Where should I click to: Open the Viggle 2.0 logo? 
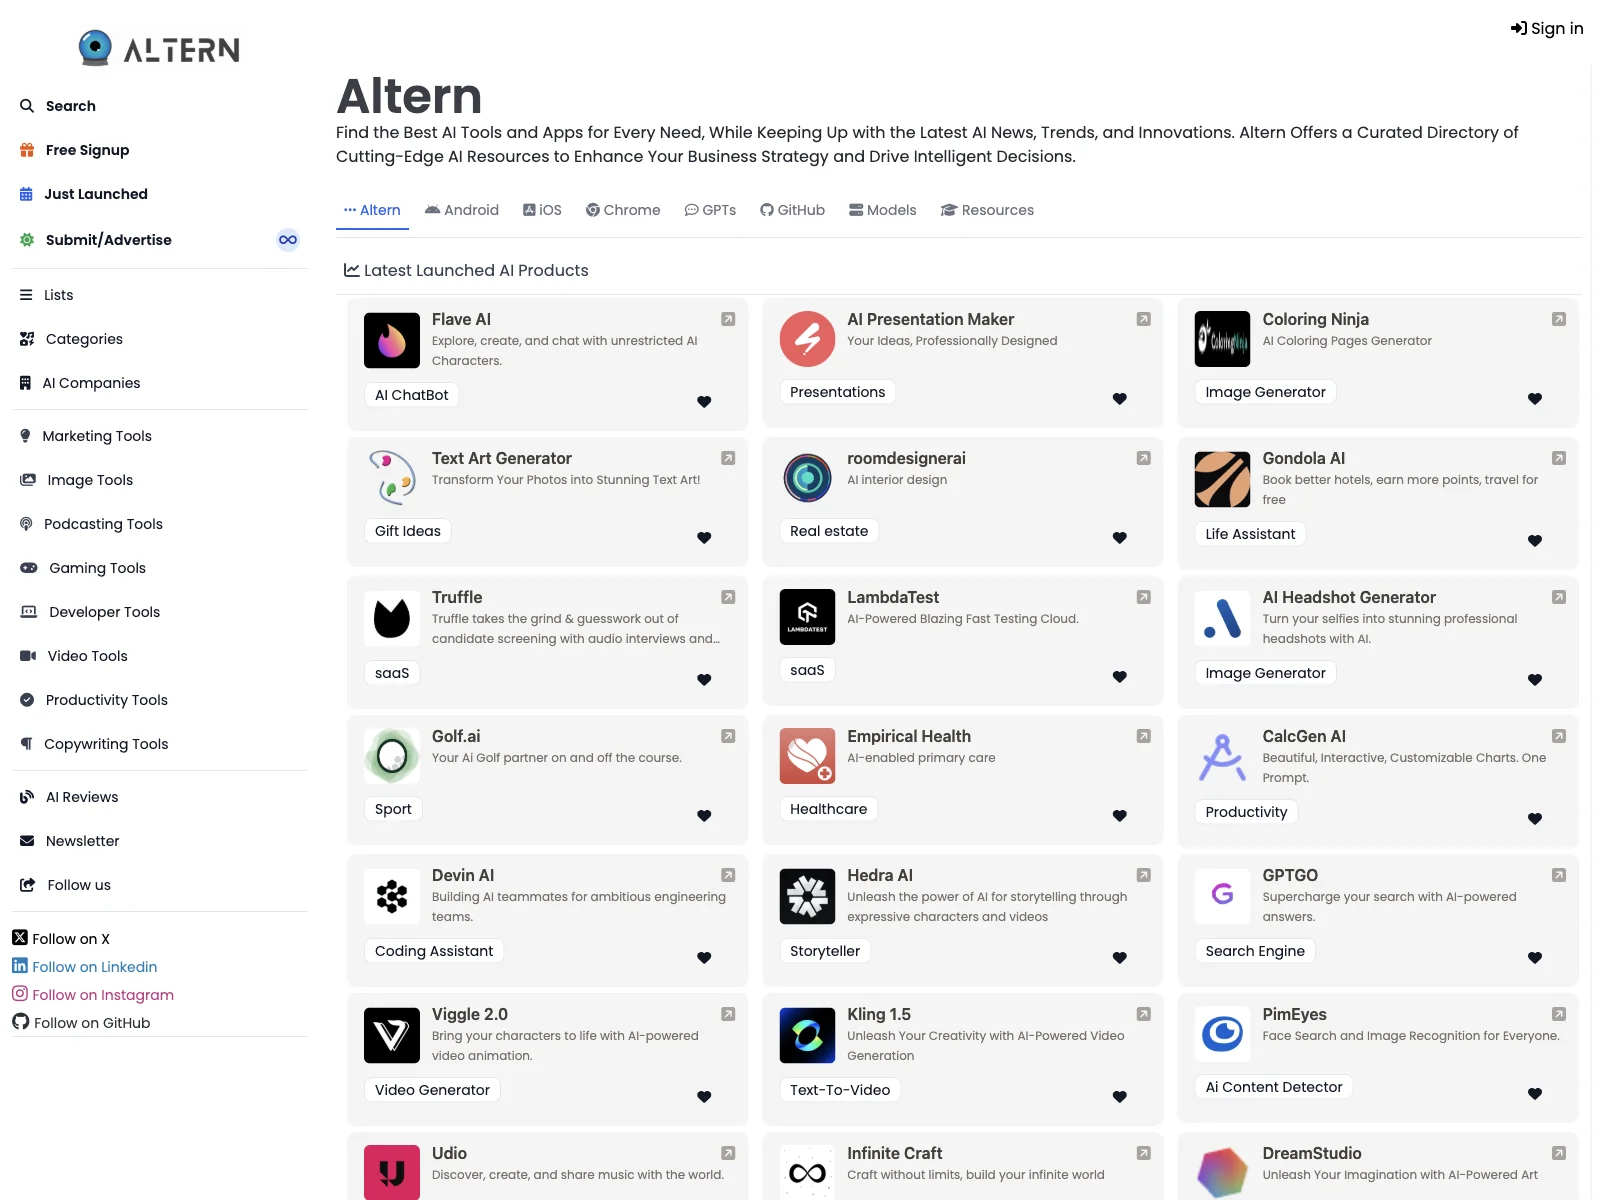pyautogui.click(x=392, y=1036)
